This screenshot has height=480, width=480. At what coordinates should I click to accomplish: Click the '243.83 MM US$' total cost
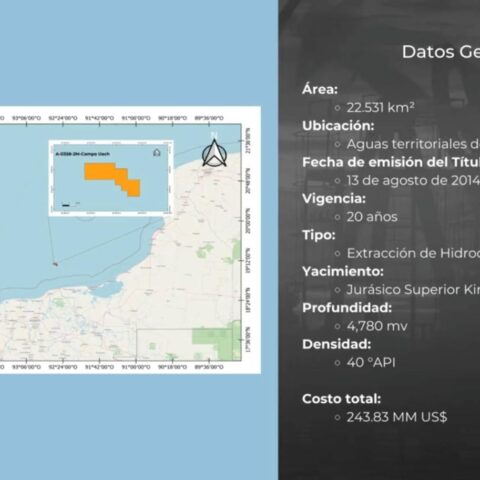pos(397,417)
